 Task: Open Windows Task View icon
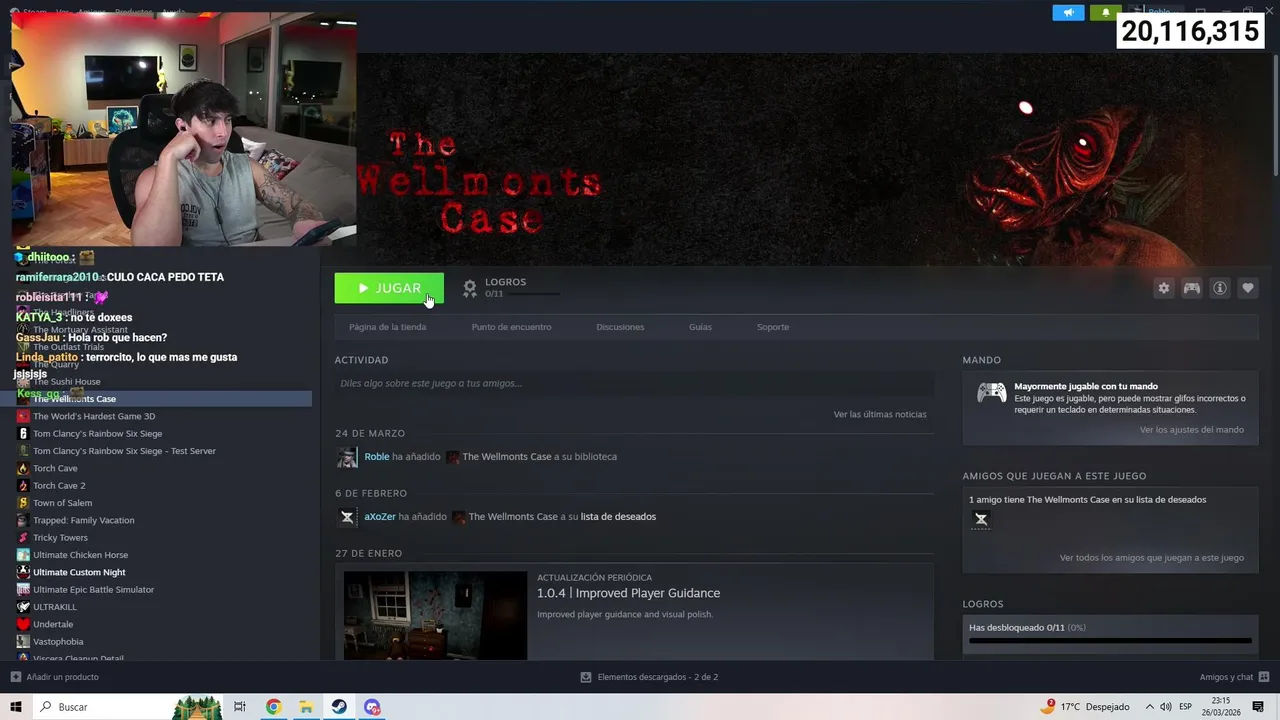pos(240,707)
